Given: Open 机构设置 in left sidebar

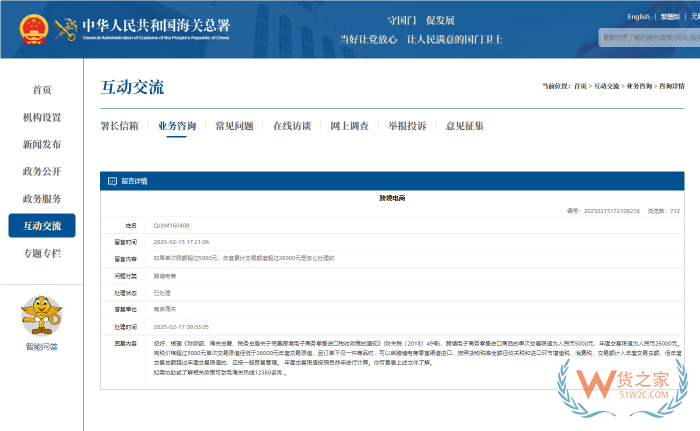Looking at the screenshot, I should 42,117.
